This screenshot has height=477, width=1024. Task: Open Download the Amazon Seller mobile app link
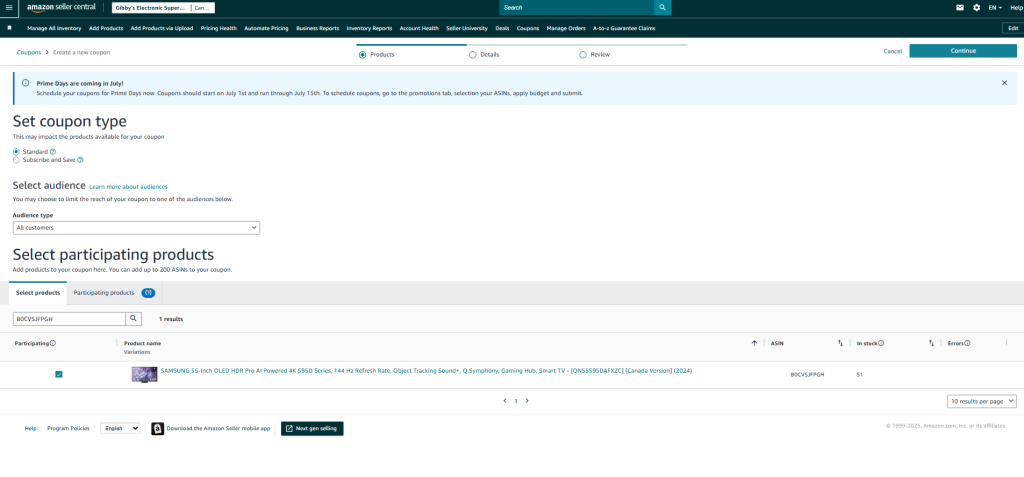pos(218,429)
